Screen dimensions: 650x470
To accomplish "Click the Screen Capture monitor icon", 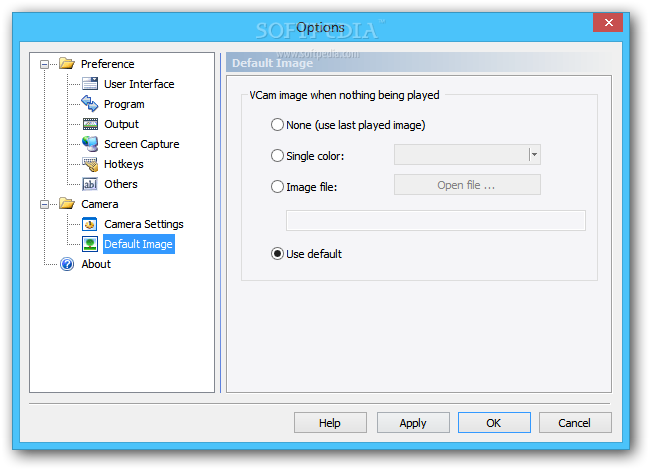I will coord(90,144).
